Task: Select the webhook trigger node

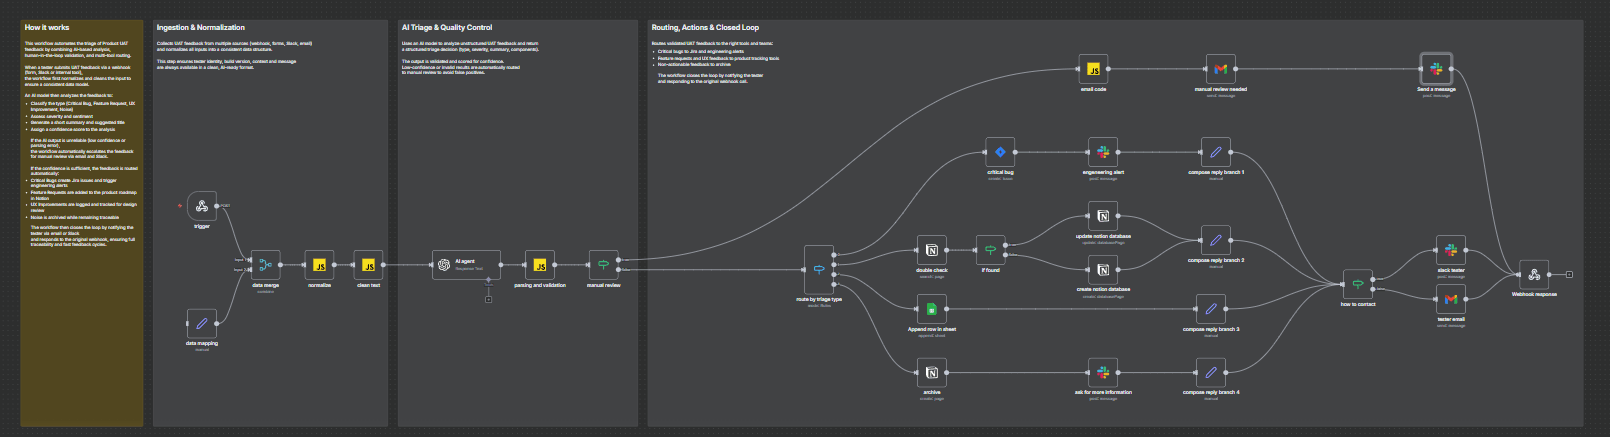Action: tap(202, 206)
